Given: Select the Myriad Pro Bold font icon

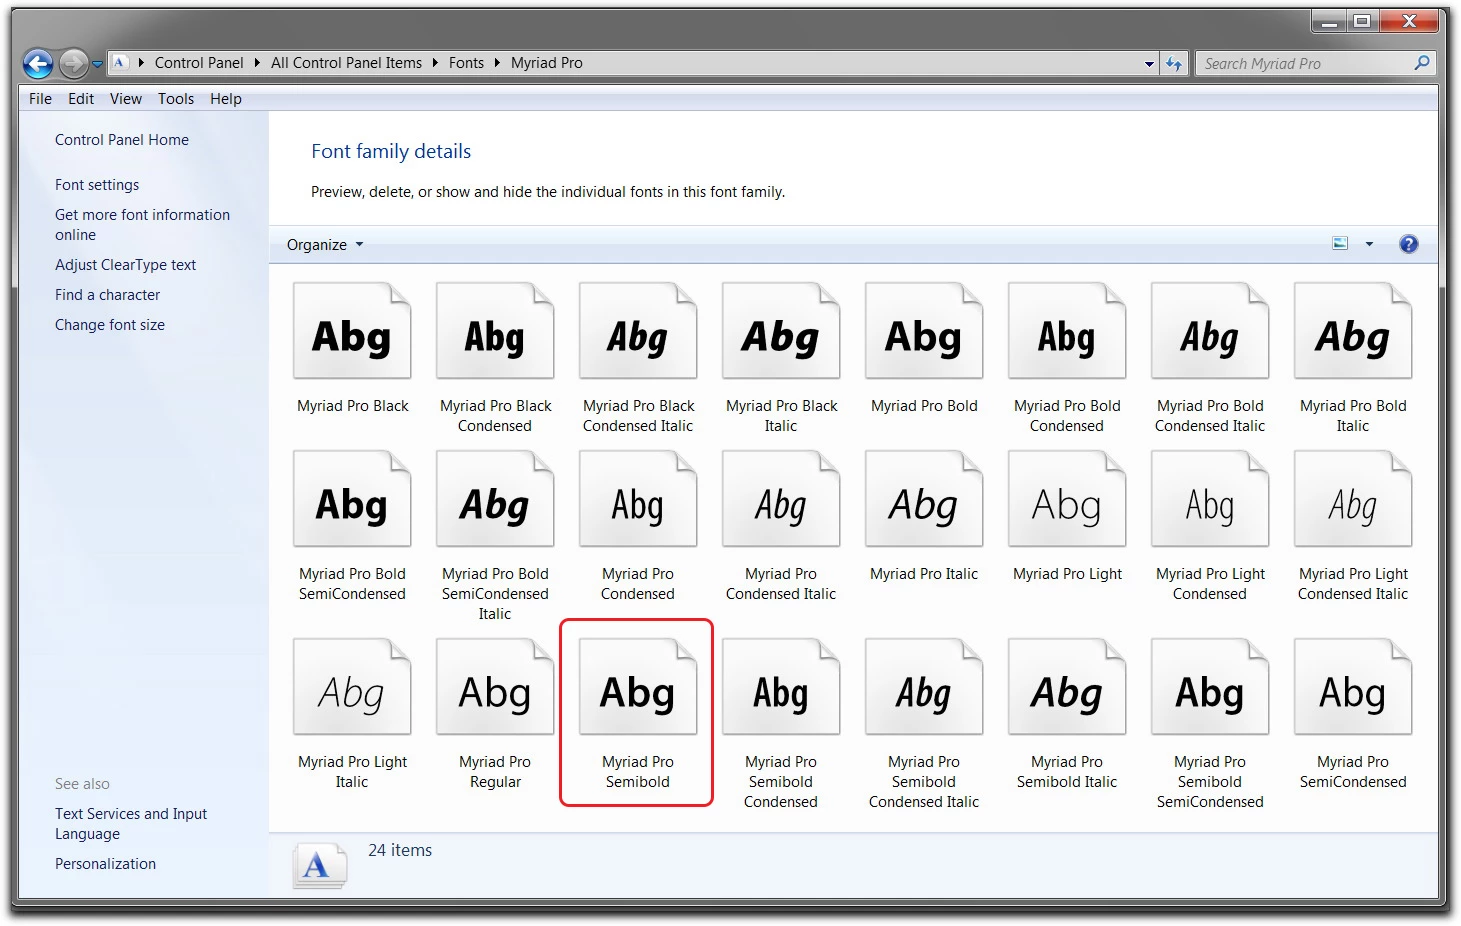Looking at the screenshot, I should [924, 331].
